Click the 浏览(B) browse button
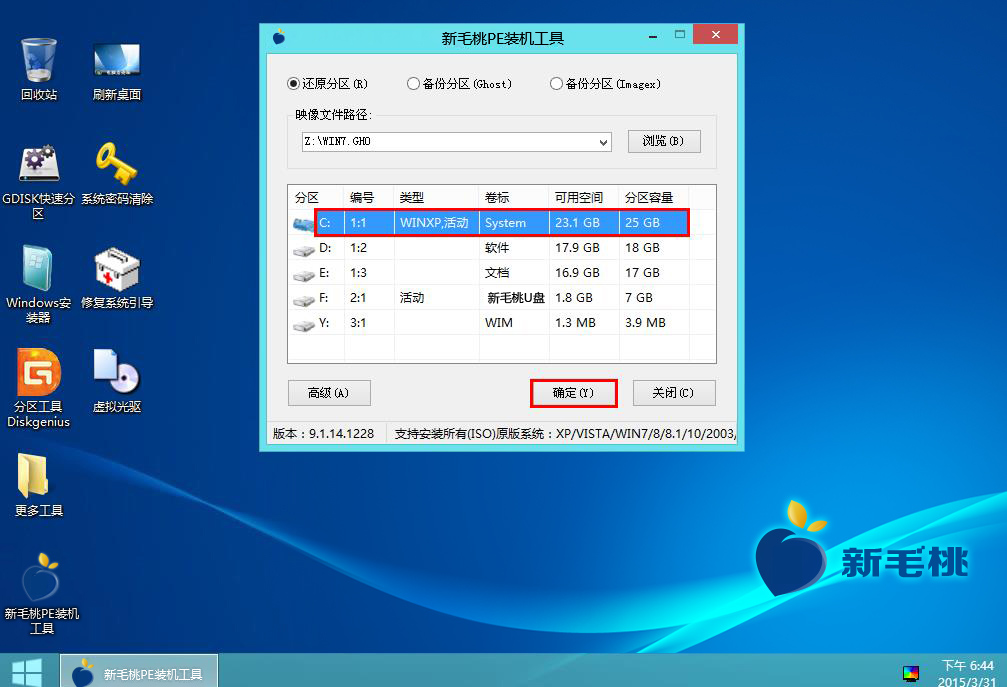Image resolution: width=1007 pixels, height=687 pixels. [663, 141]
